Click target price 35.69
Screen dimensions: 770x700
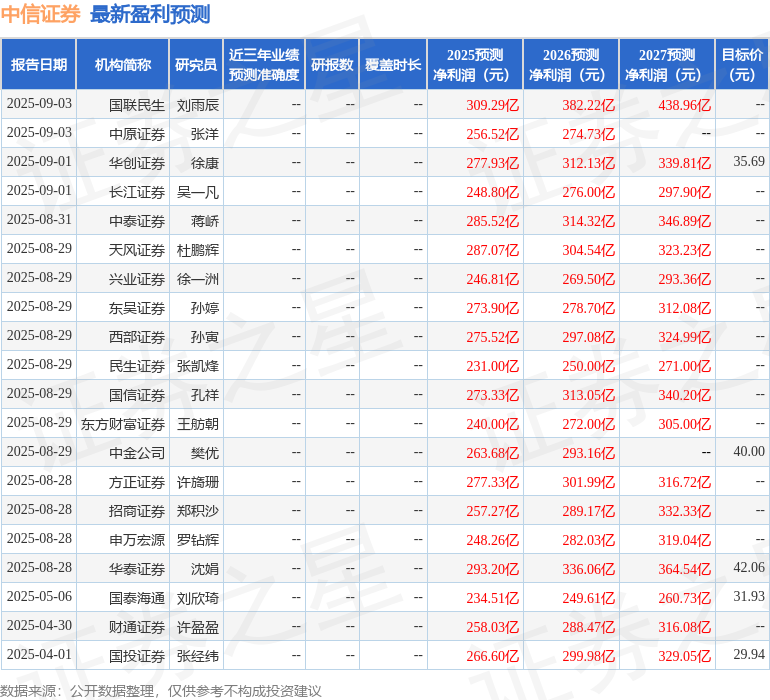[x=749, y=161]
